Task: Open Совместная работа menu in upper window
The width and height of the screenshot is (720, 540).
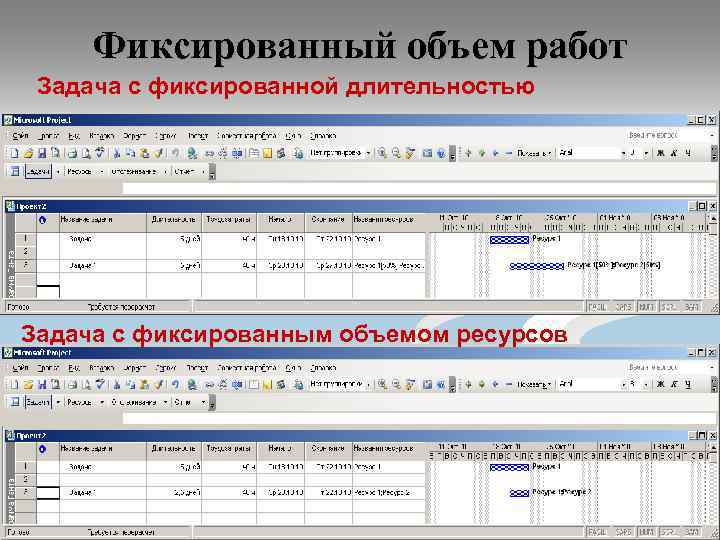Action: click(246, 136)
